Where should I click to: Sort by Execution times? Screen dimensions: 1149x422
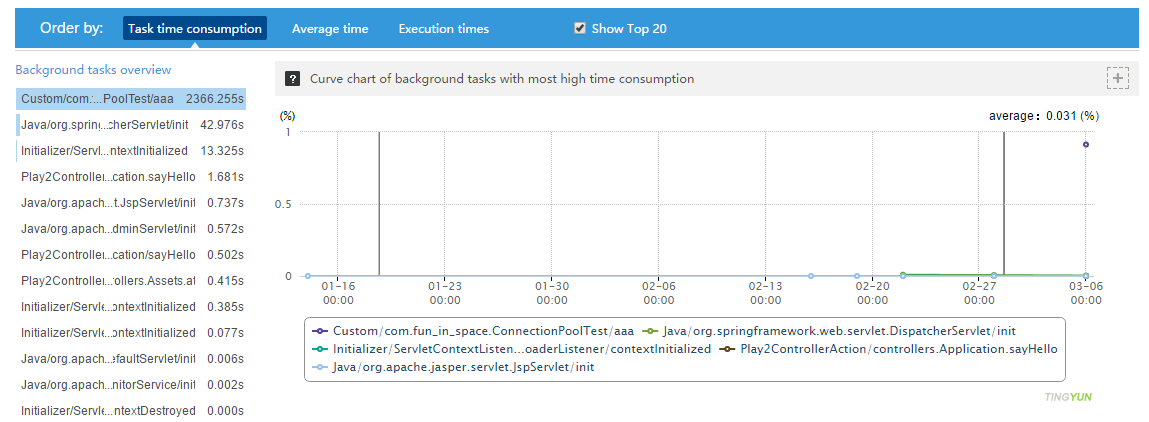point(444,29)
